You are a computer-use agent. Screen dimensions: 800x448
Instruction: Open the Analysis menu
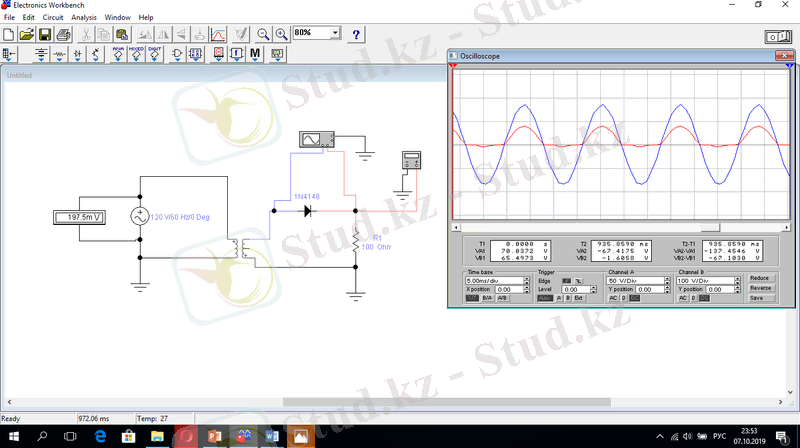click(x=84, y=18)
